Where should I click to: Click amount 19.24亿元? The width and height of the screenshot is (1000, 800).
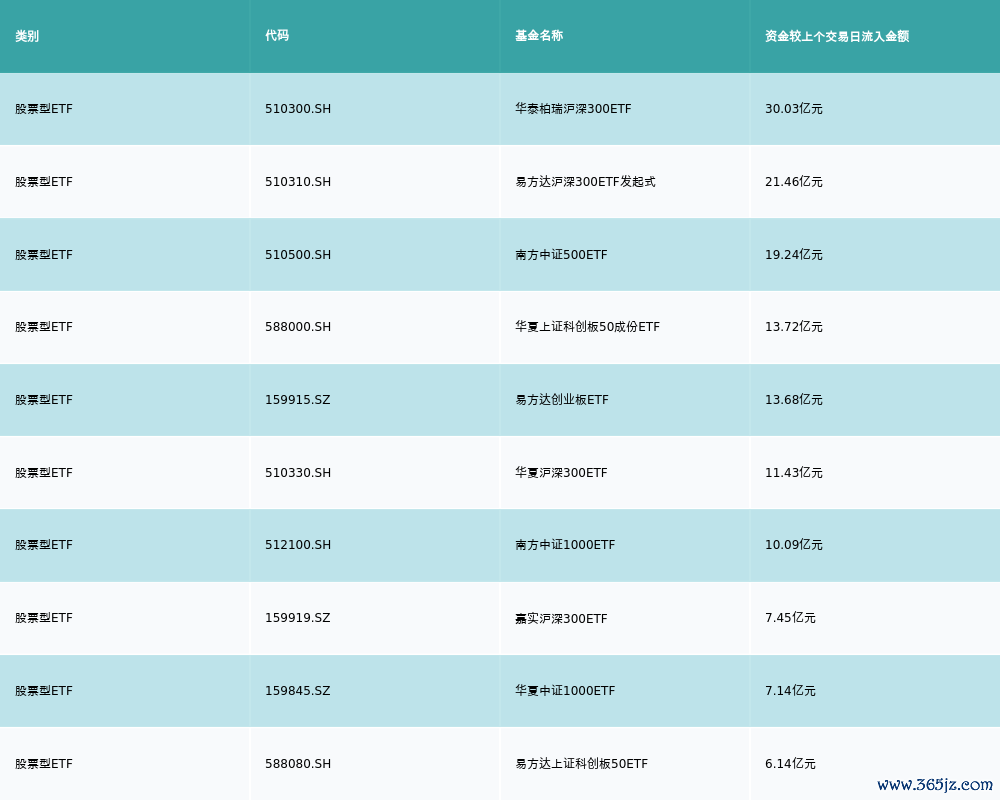[x=793, y=255]
